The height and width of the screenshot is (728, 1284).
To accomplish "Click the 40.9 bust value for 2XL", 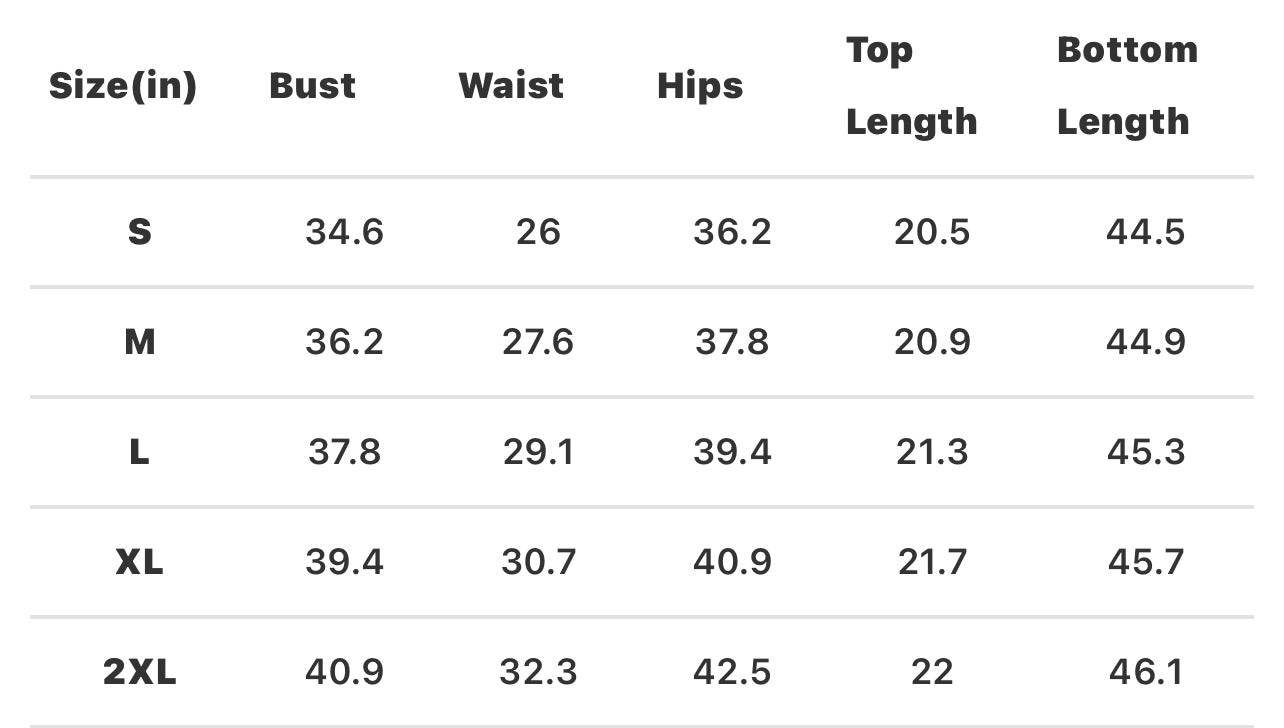I will click(x=344, y=672).
